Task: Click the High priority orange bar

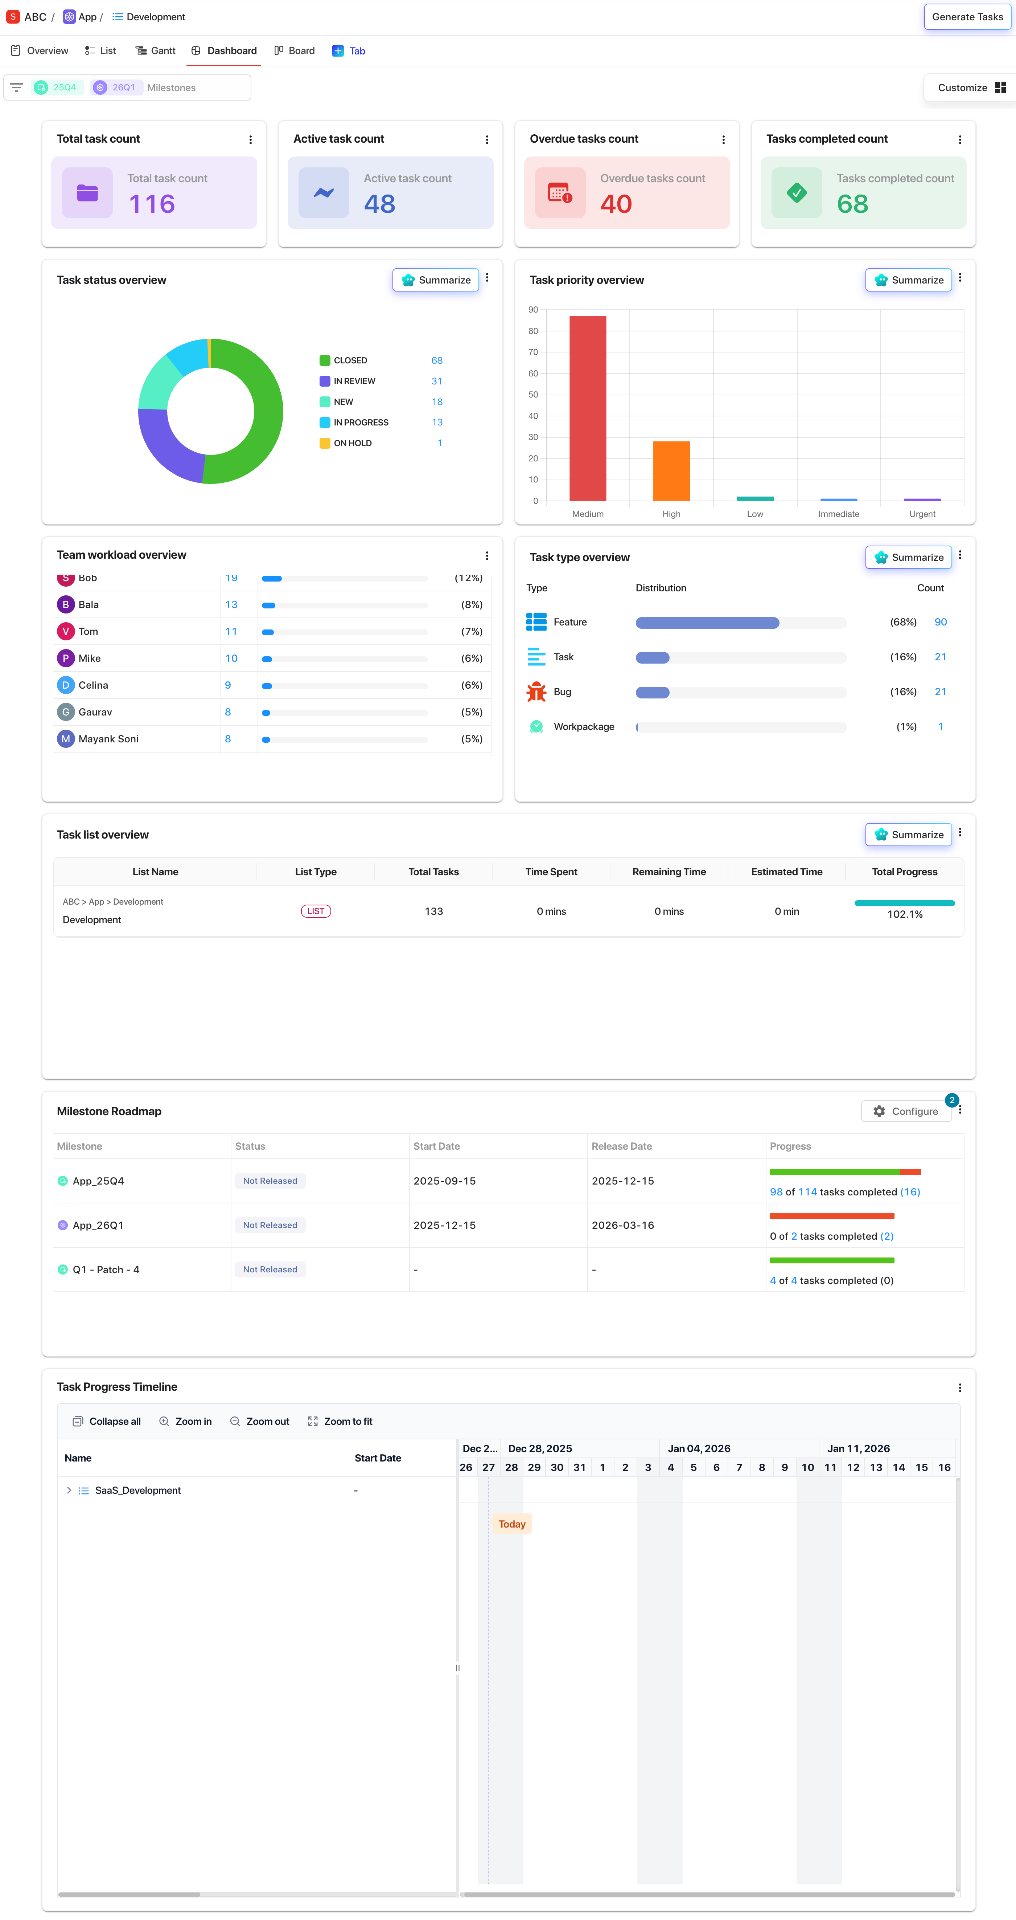Action: coord(671,471)
